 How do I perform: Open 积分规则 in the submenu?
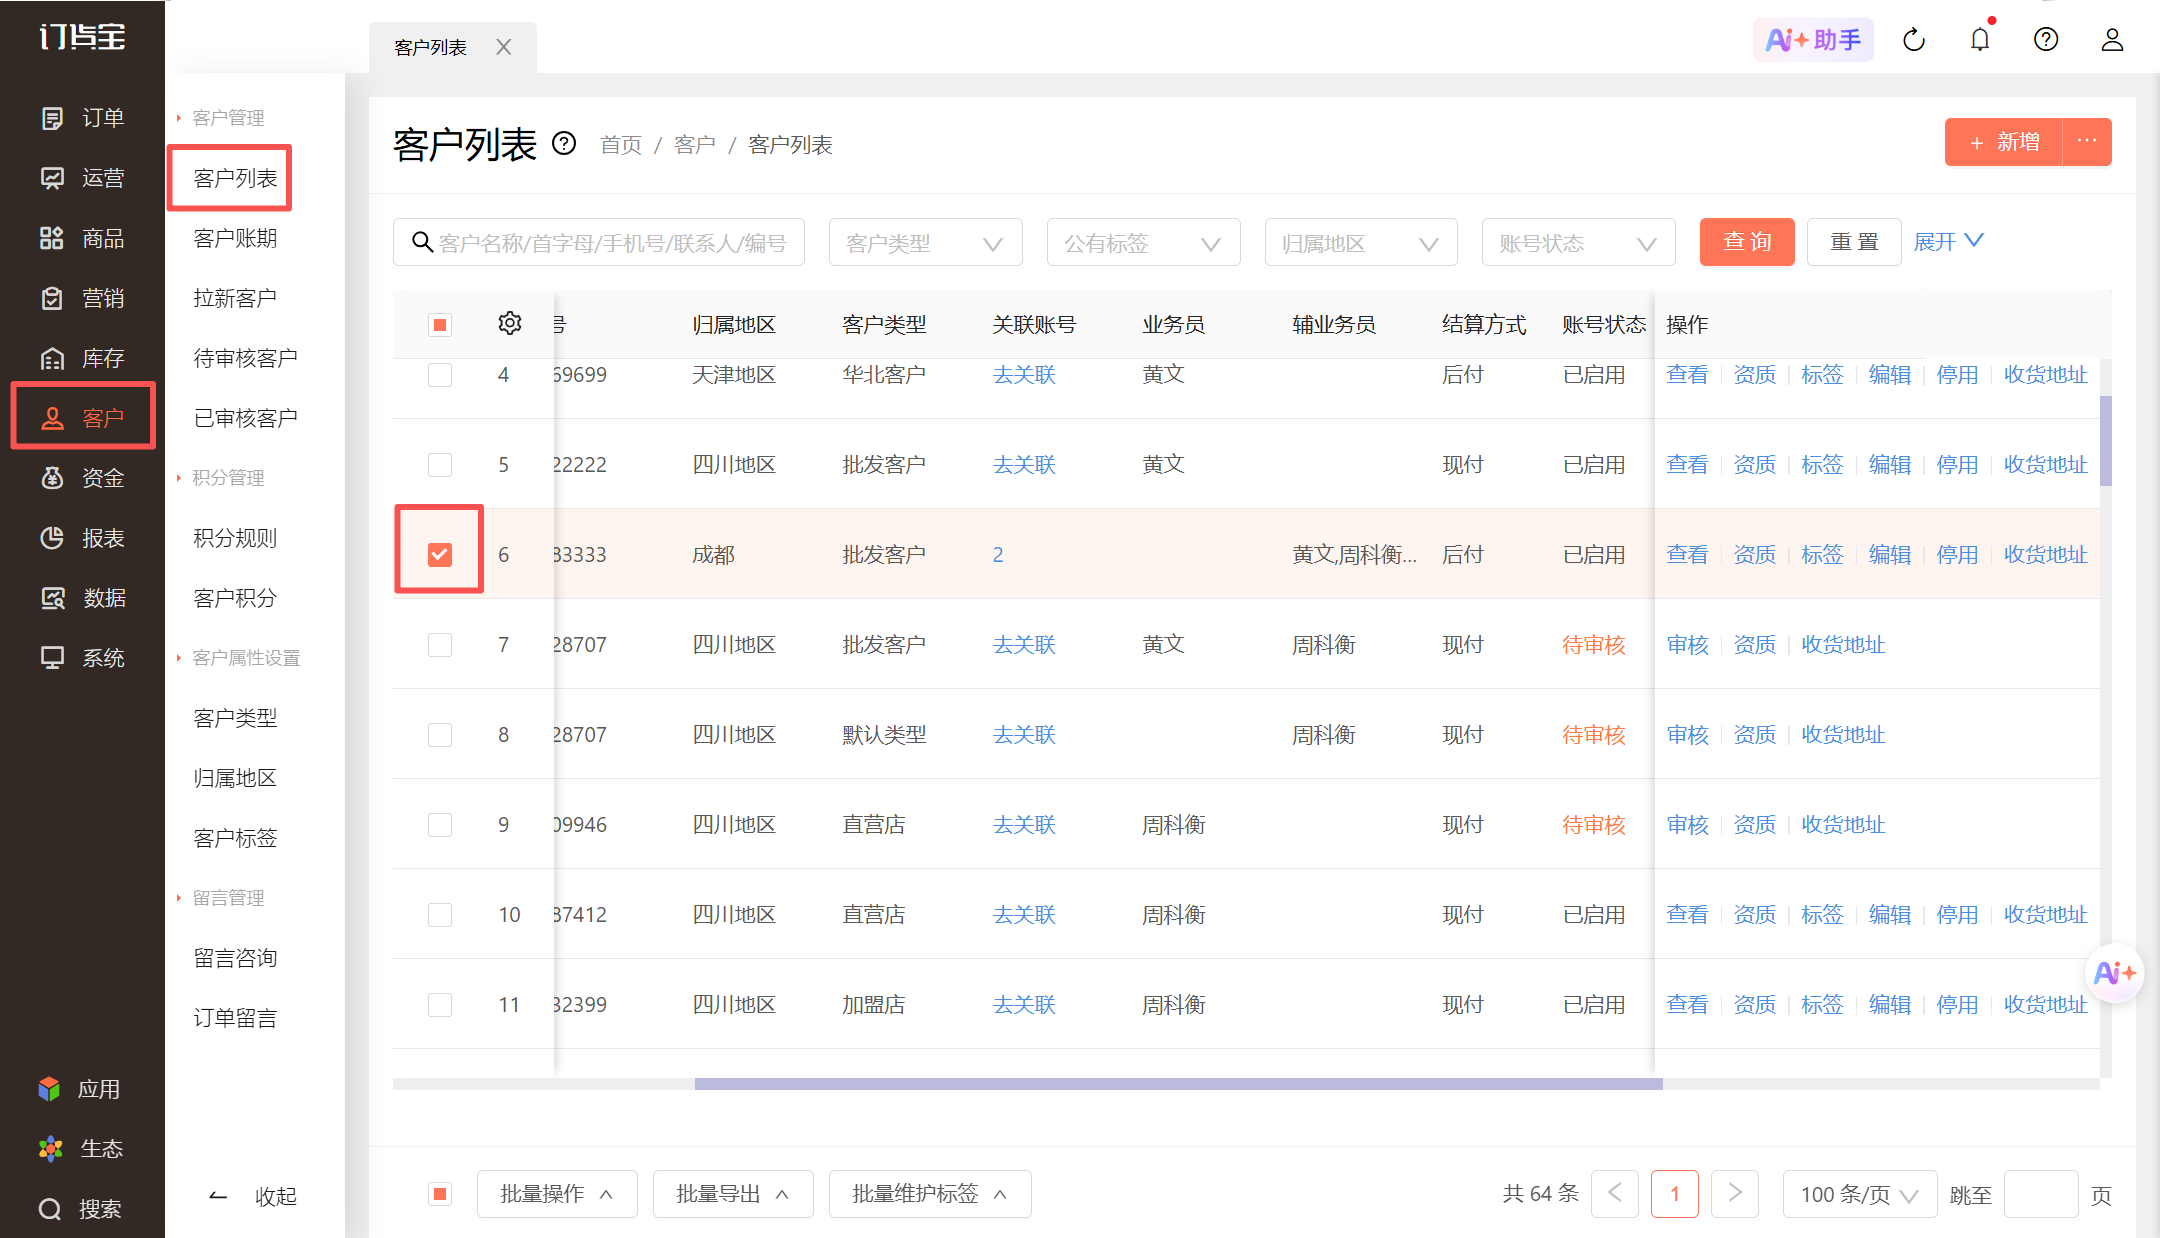[235, 538]
